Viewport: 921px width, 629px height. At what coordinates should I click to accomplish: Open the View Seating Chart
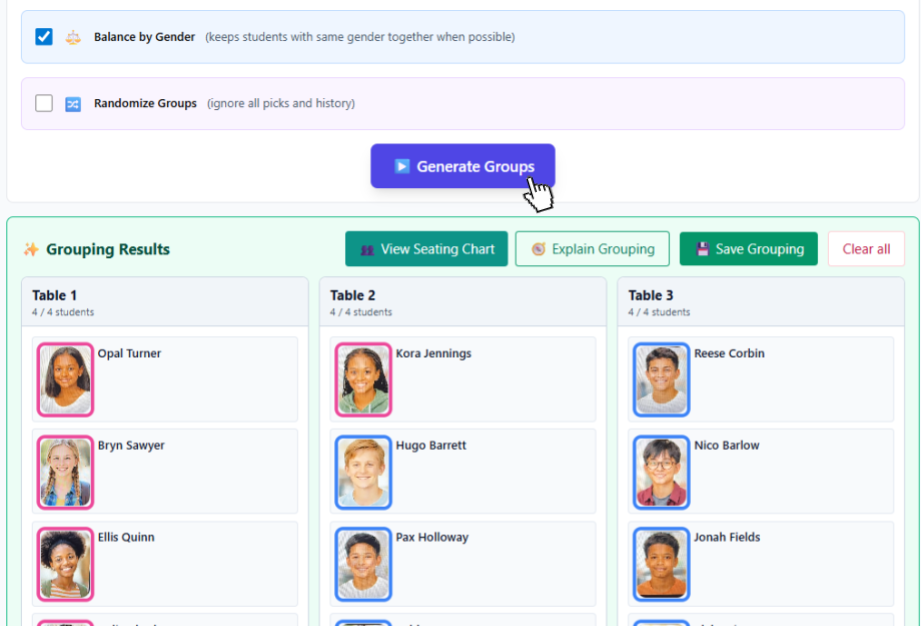426,250
